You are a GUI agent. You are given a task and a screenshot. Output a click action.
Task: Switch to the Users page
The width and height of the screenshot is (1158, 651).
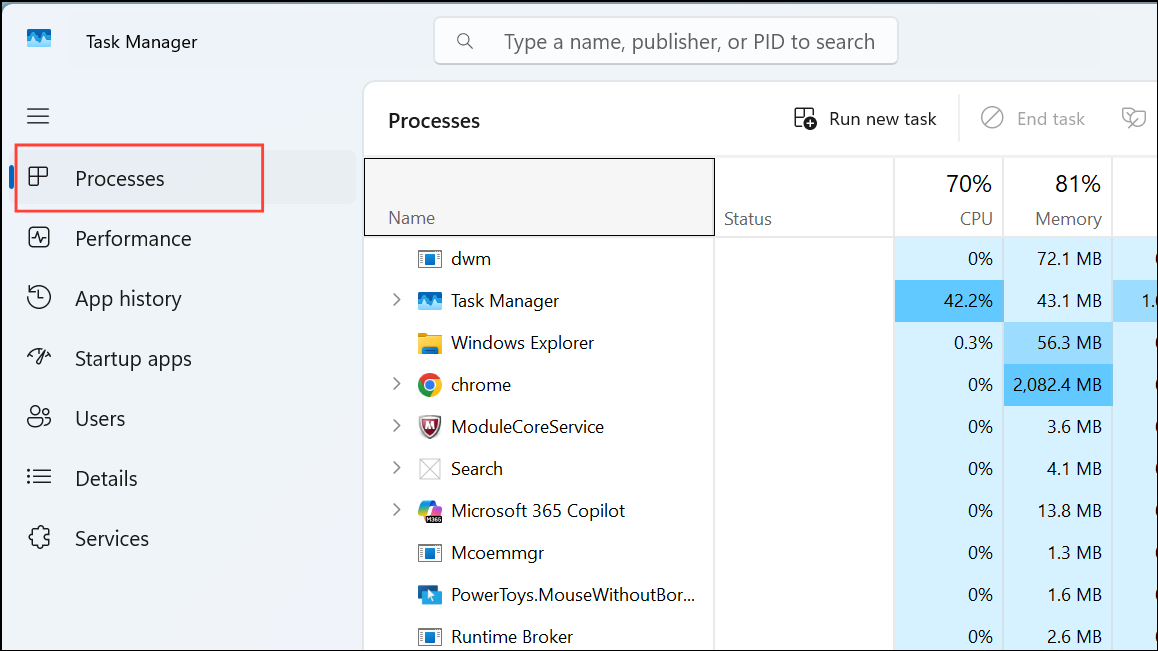tap(185, 418)
